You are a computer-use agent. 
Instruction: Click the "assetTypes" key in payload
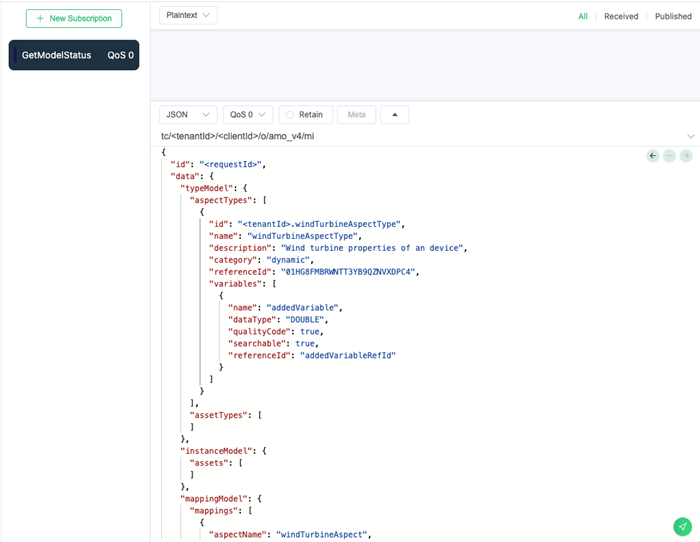219,415
